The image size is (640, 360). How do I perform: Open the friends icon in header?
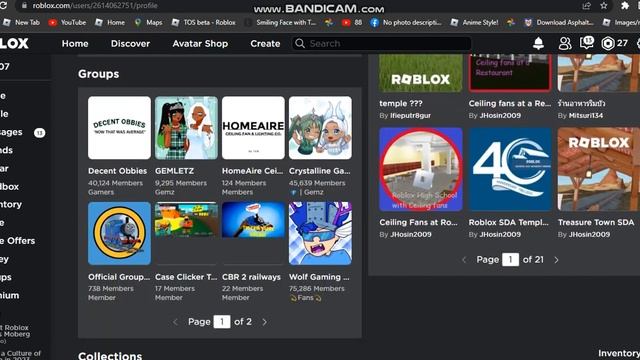click(x=564, y=43)
